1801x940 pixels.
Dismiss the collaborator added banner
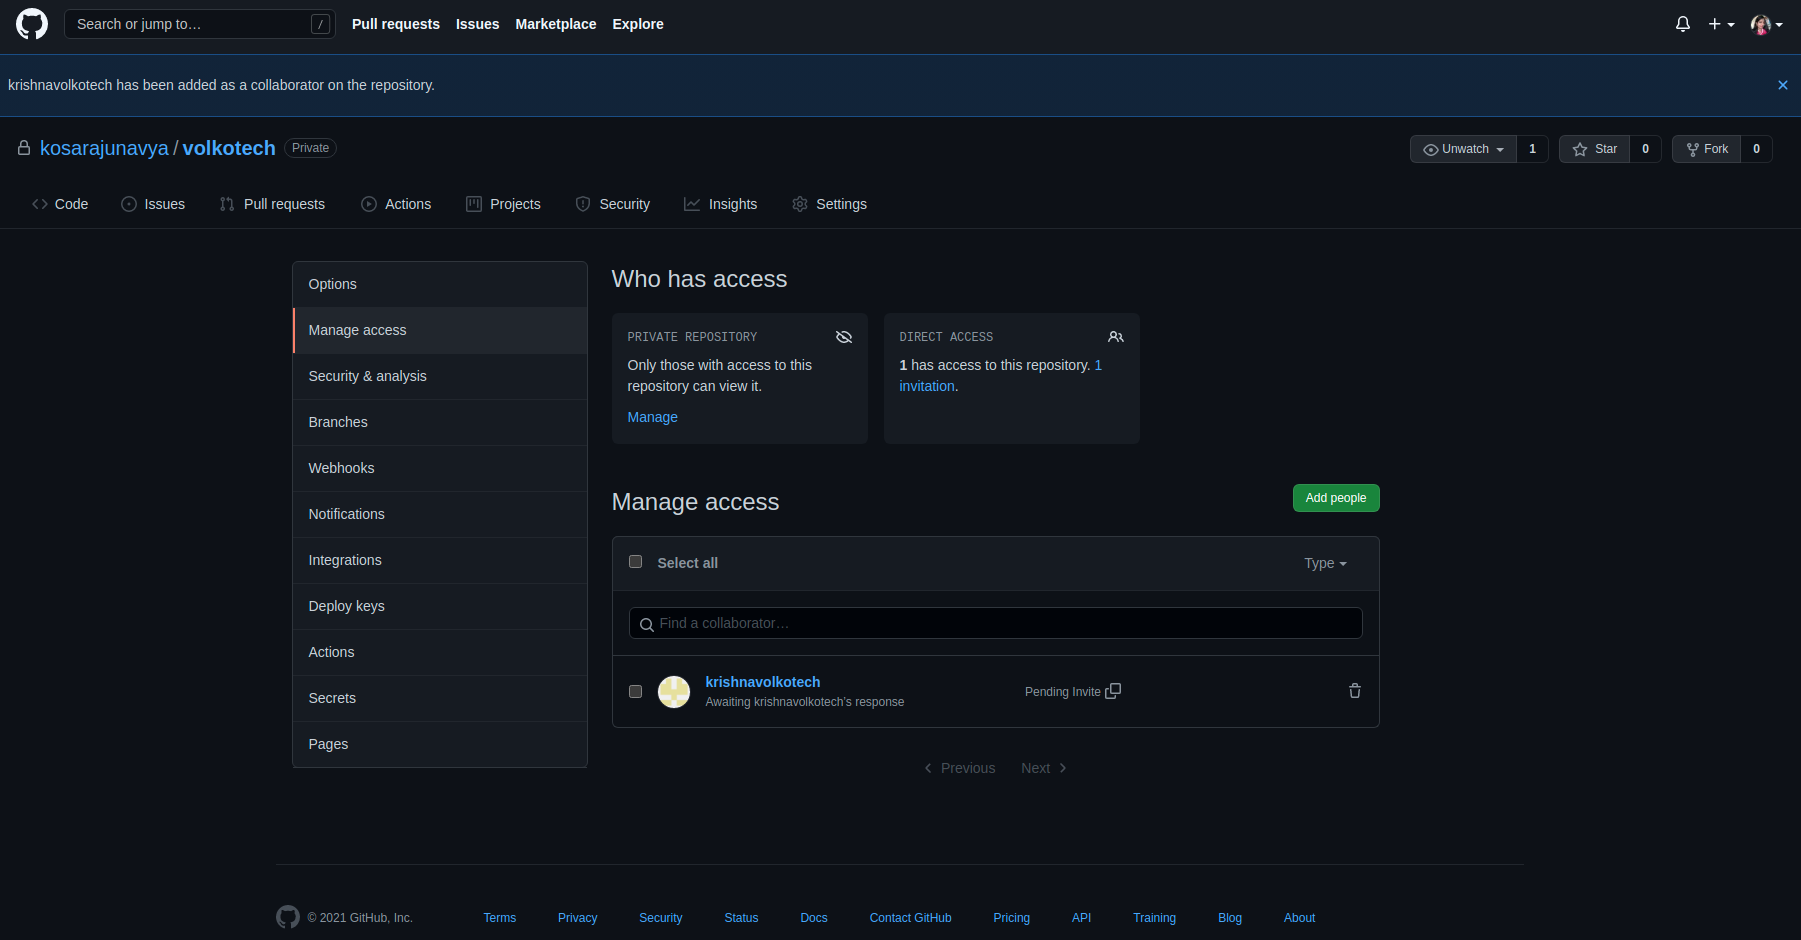[1782, 85]
